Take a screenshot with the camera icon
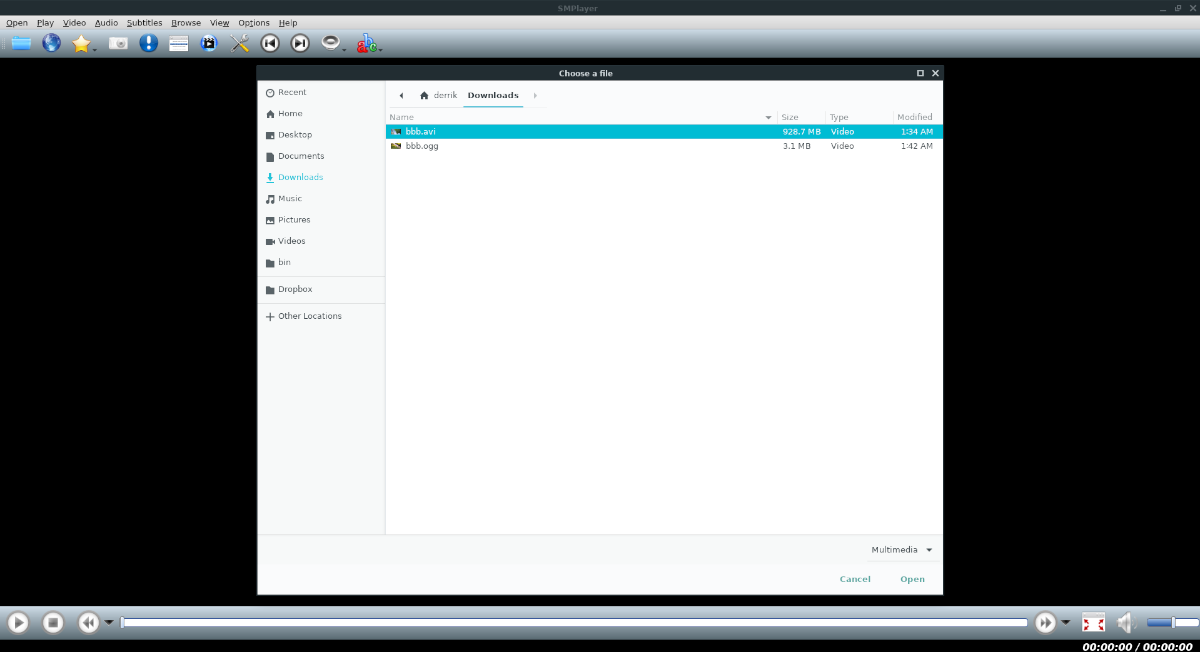 tap(118, 43)
